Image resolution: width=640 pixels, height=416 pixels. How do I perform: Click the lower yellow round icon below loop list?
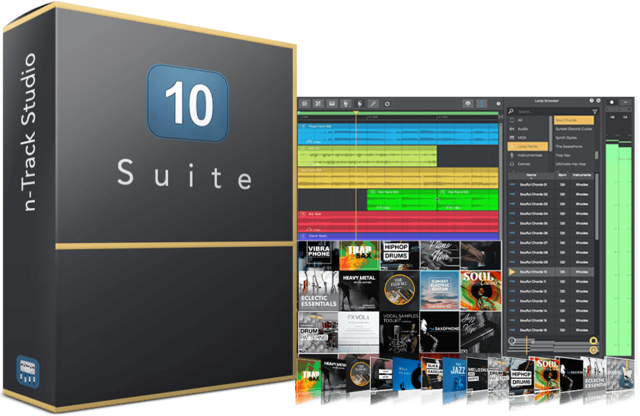pos(593,350)
